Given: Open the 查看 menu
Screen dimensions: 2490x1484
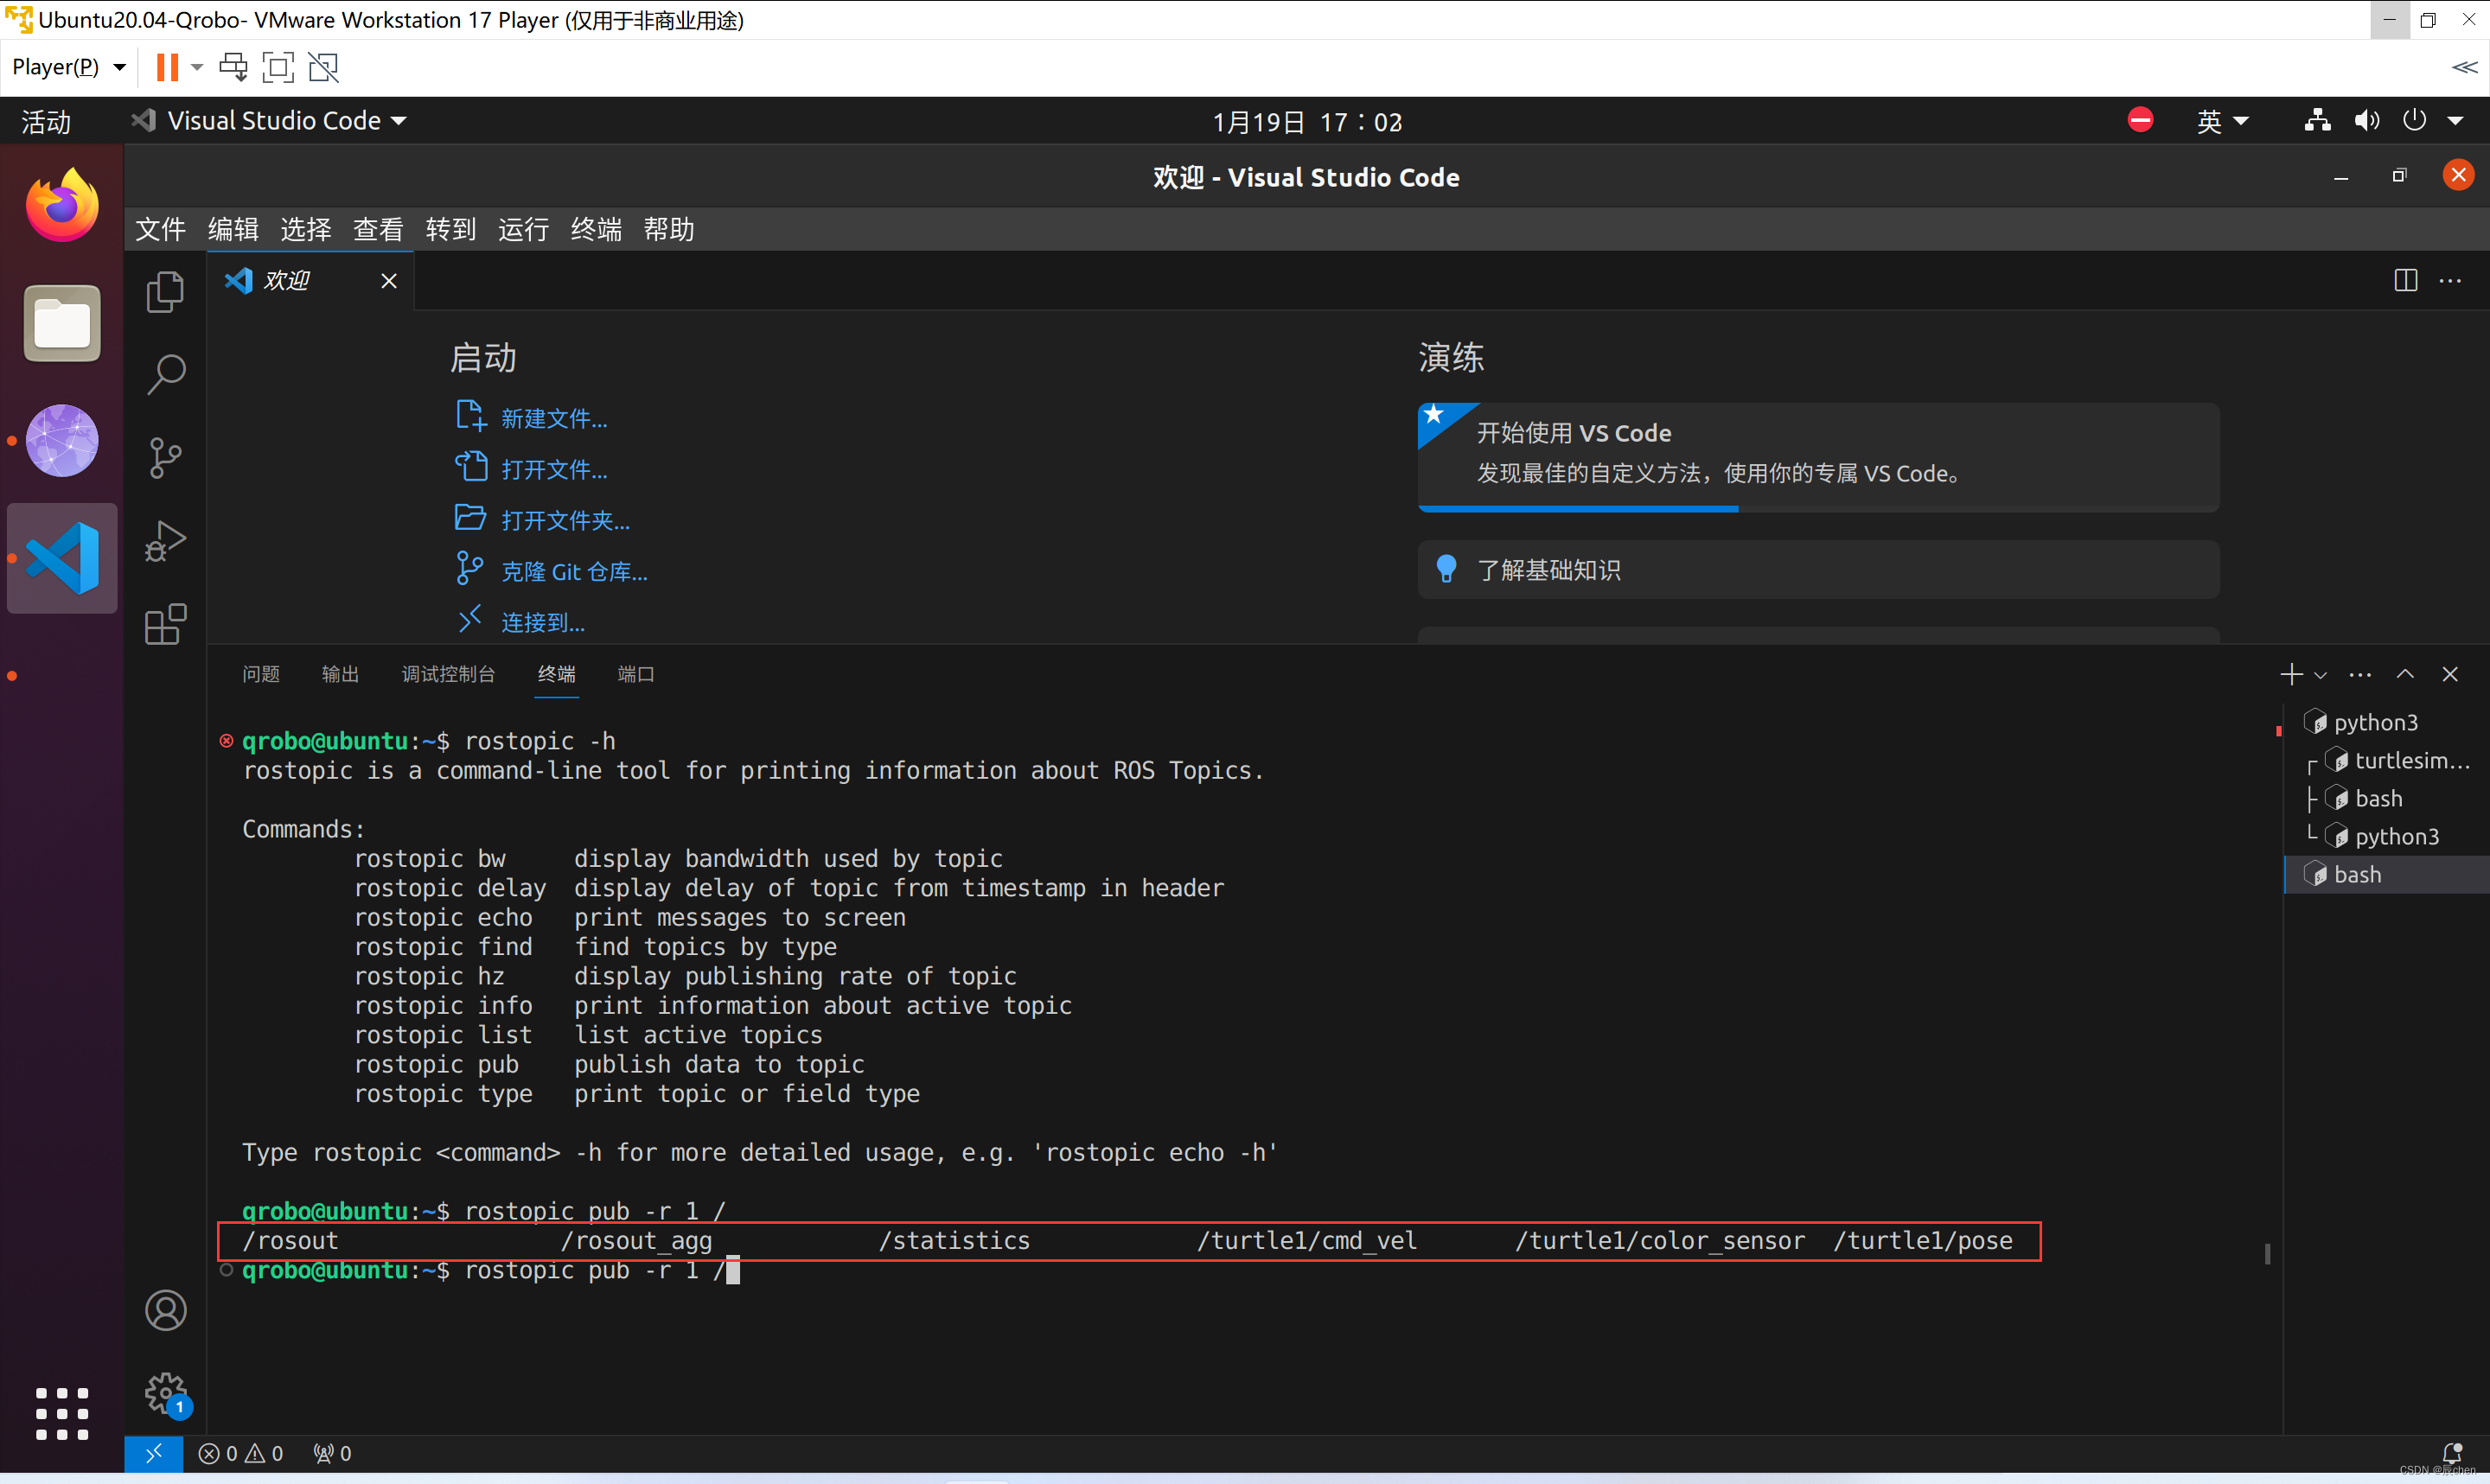Looking at the screenshot, I should click(x=378, y=229).
